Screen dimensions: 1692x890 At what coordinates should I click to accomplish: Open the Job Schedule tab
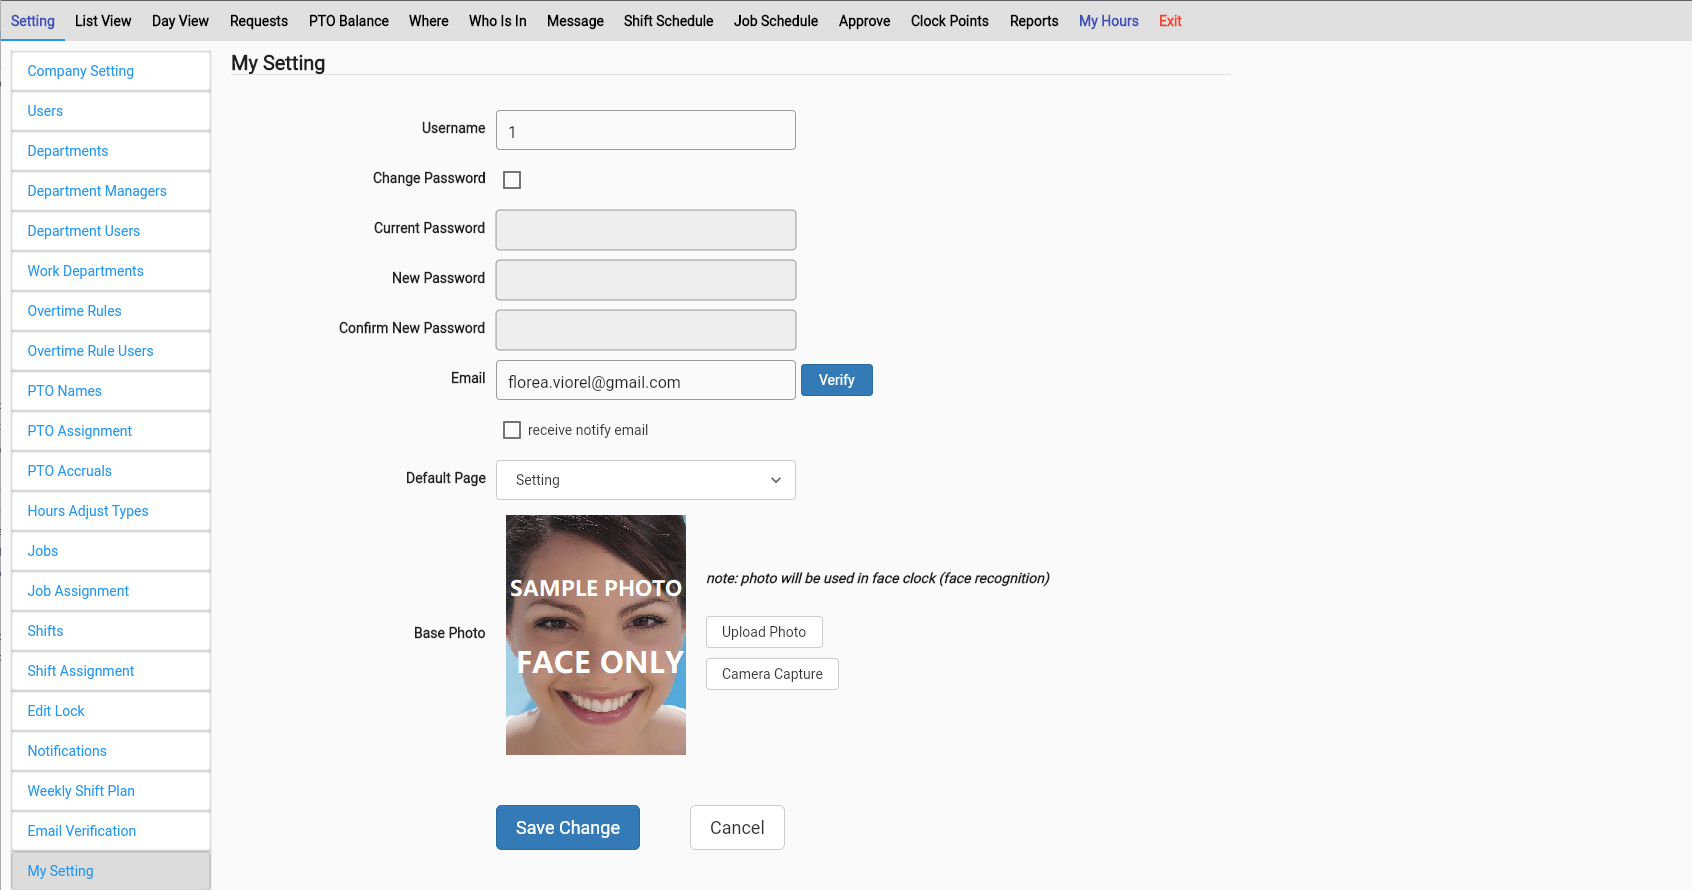pos(776,21)
